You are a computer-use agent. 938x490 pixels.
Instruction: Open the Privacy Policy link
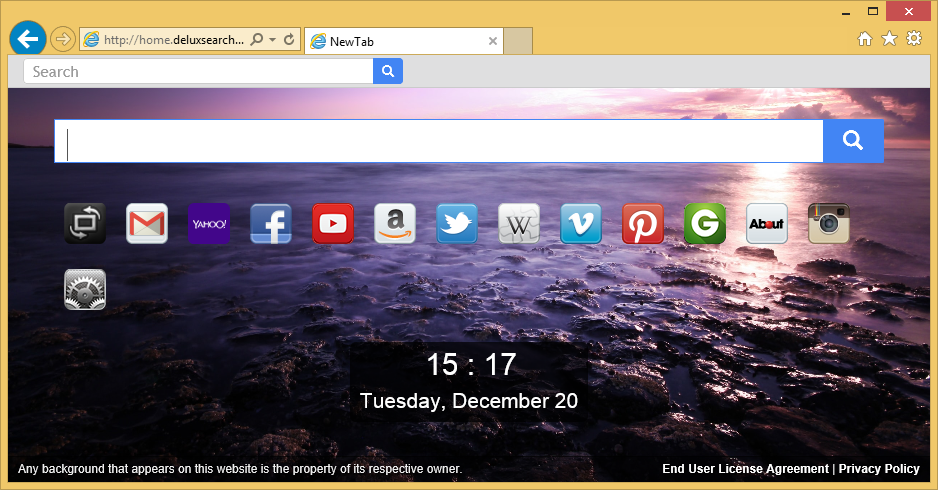tap(879, 469)
